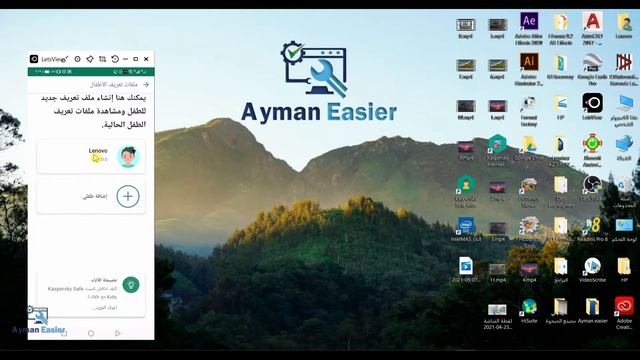The width and height of the screenshot is (640, 360).
Task: Open the Lenovo child profile card
Action: tap(91, 157)
